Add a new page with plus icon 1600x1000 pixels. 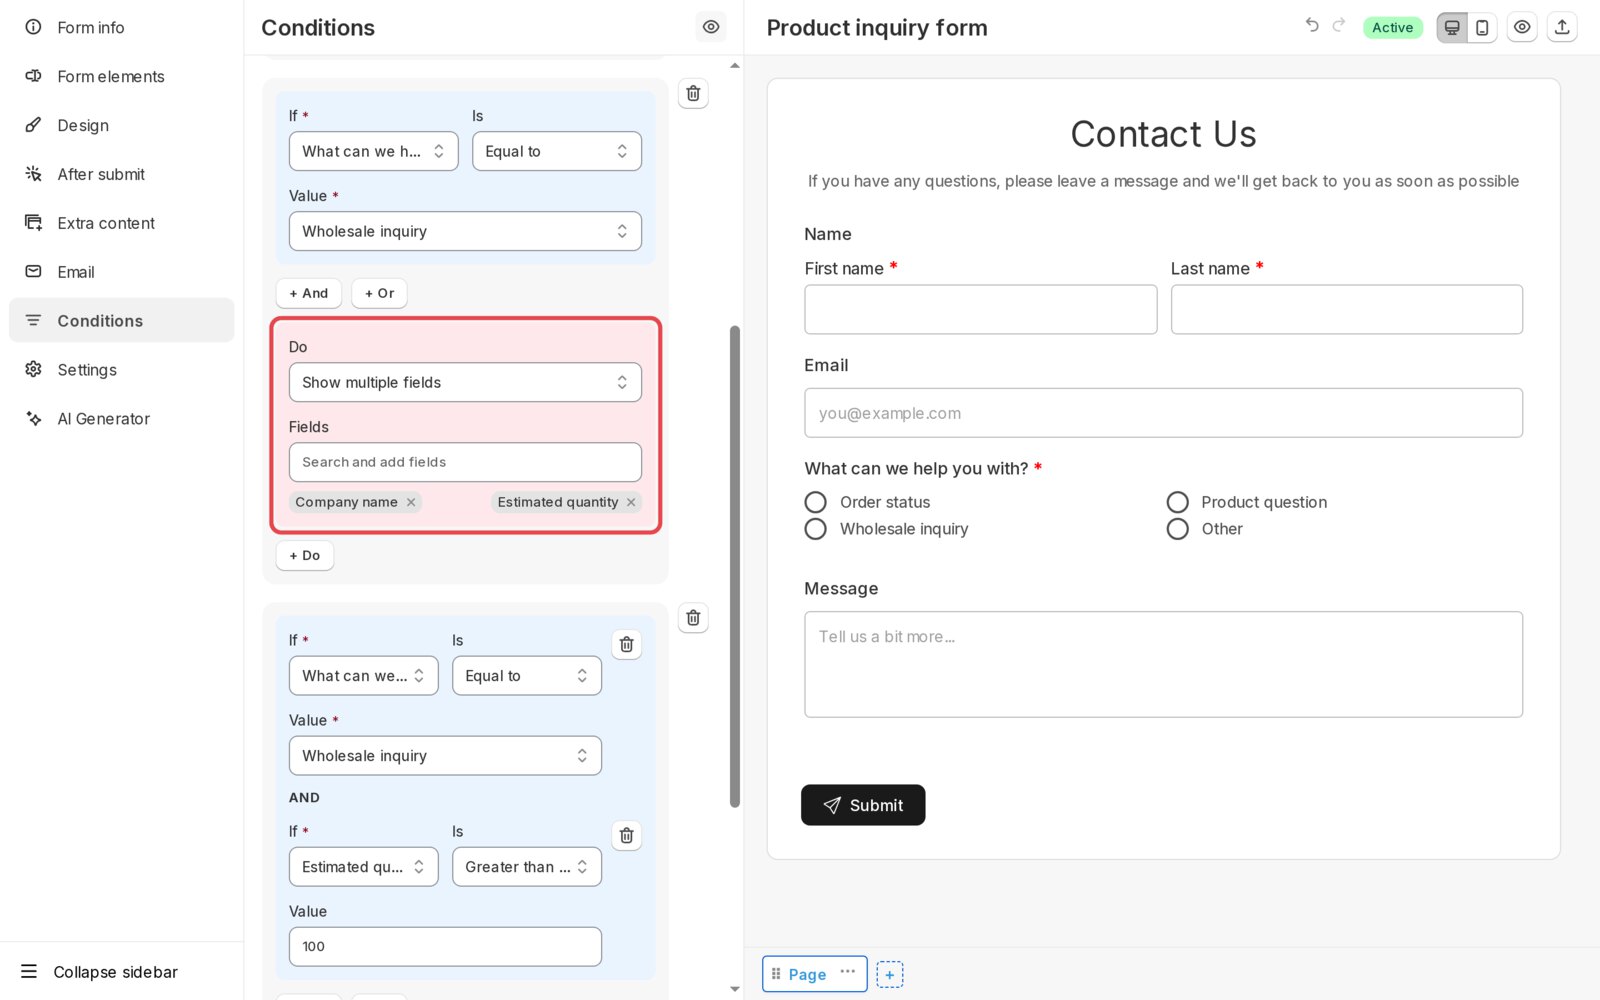(x=890, y=975)
